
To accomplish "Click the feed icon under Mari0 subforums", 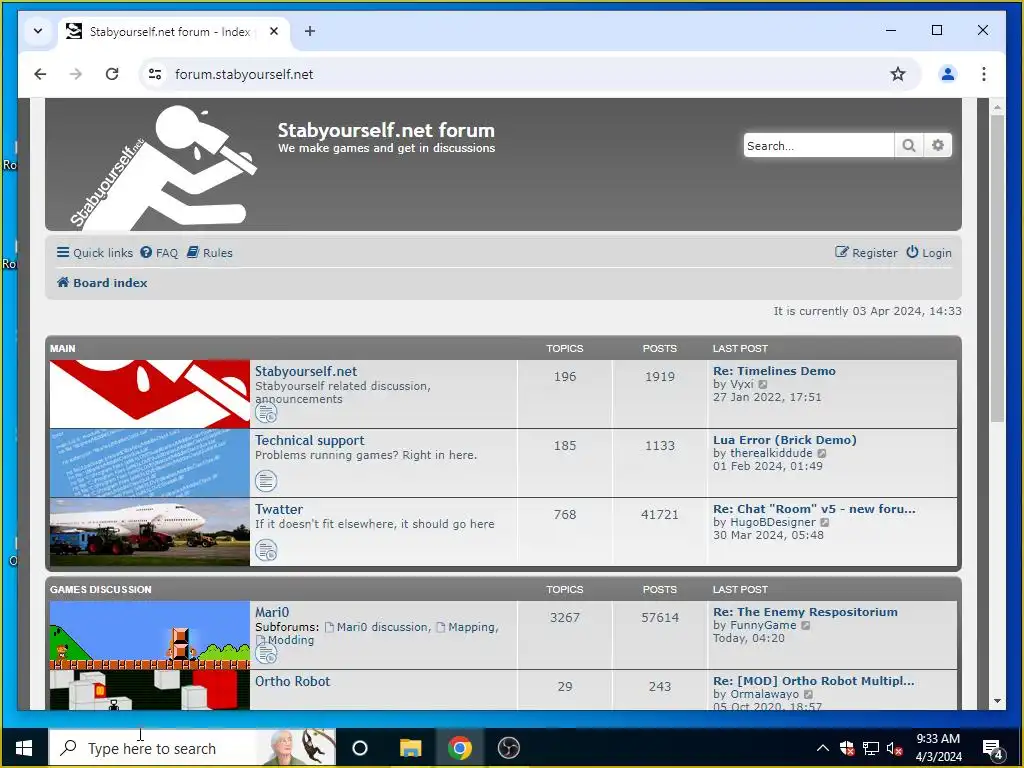I will click(x=266, y=653).
